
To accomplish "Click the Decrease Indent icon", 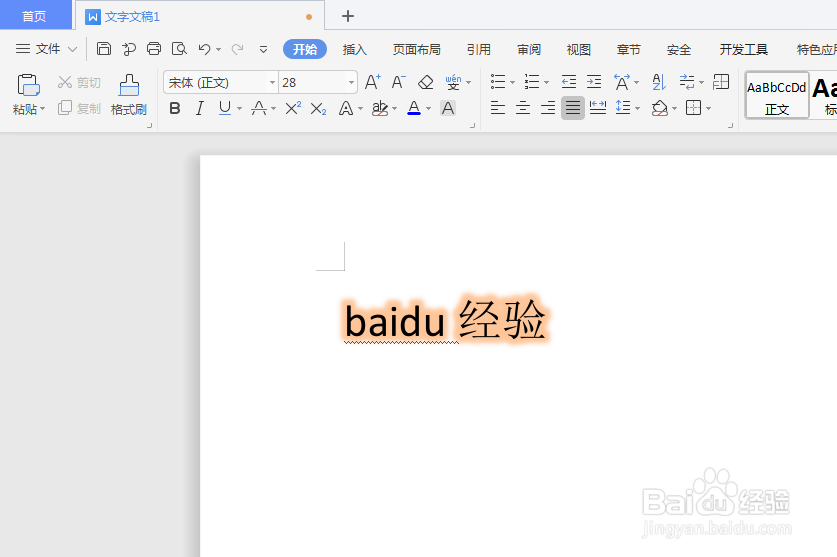I will pos(569,82).
